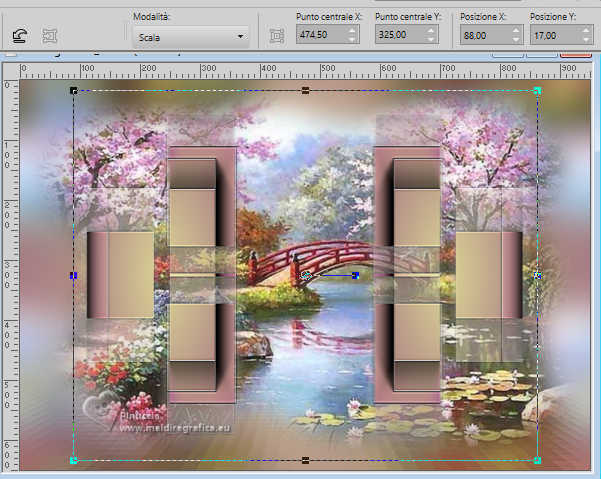Click the bottom-center selection handle
This screenshot has height=479, width=601.
click(305, 460)
